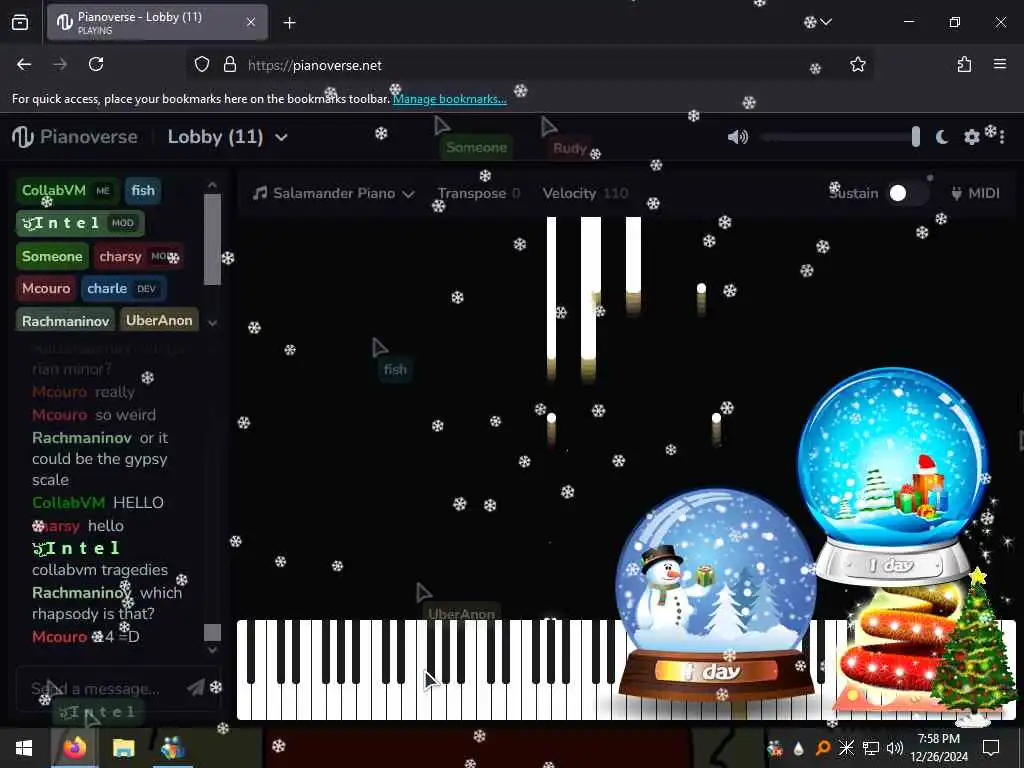1024x768 pixels.
Task: Click the charsy user tag
Action: 138,256
